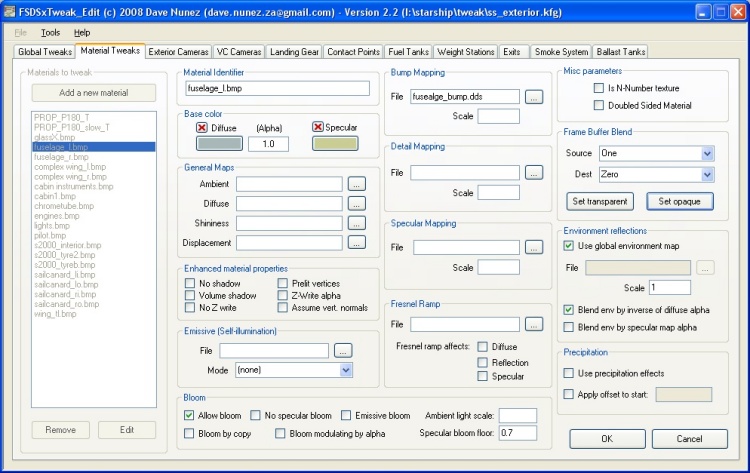Uncheck Use global environment map
Screen dimensions: 750x473
tap(569, 246)
